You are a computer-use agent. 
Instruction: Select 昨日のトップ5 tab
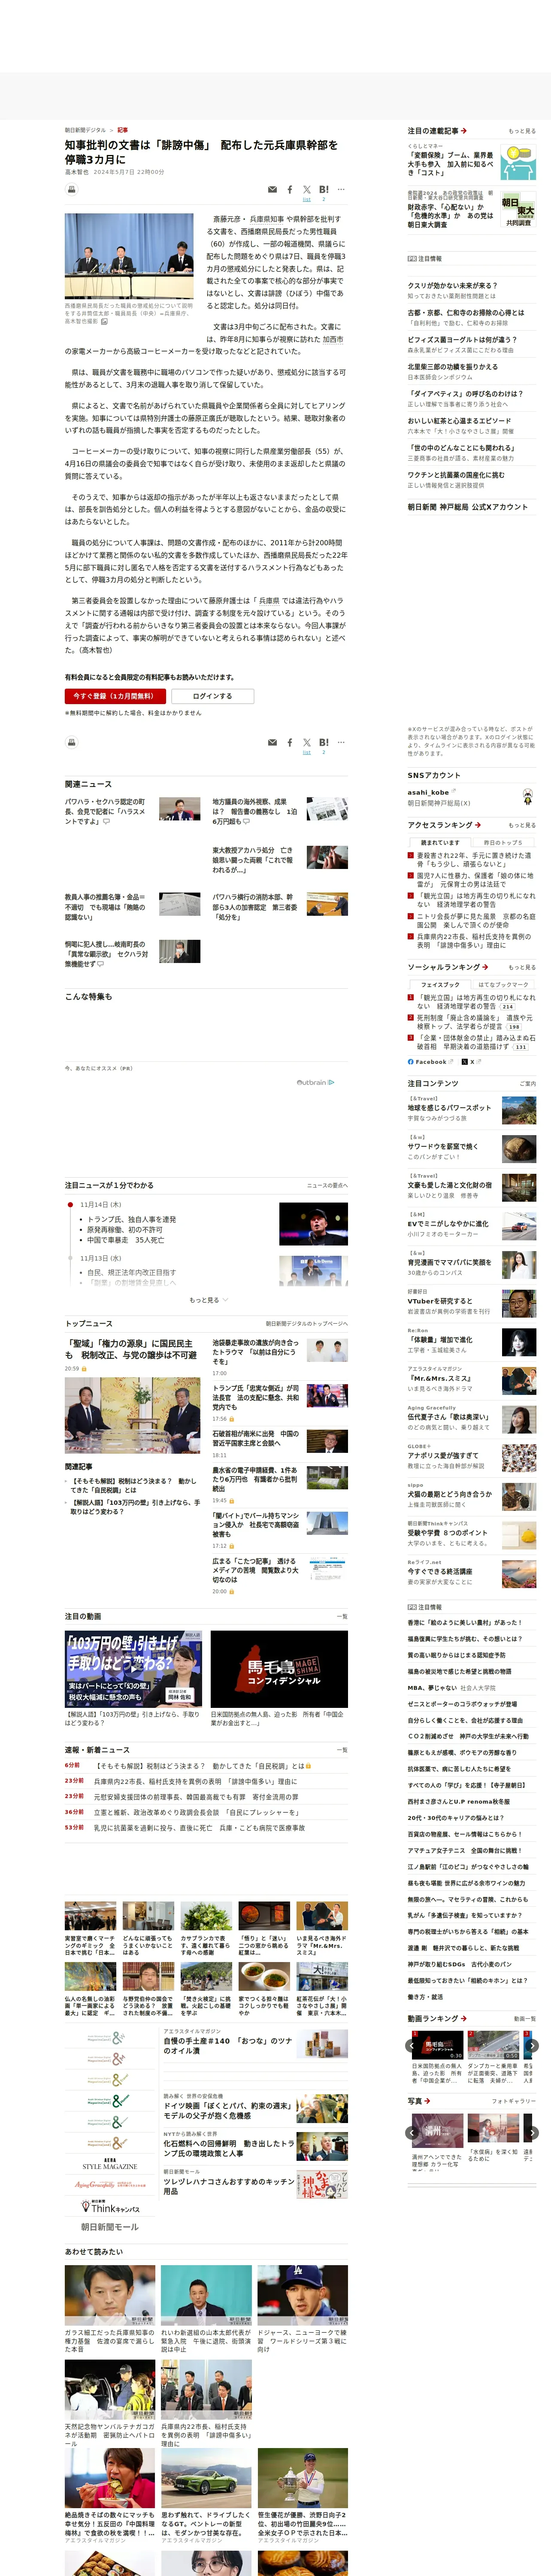503,843
